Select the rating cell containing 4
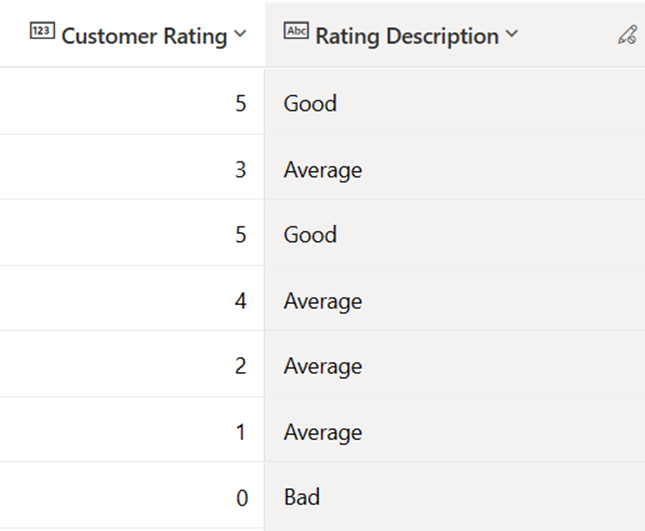Image resolution: width=645 pixels, height=531 pixels. 132,299
